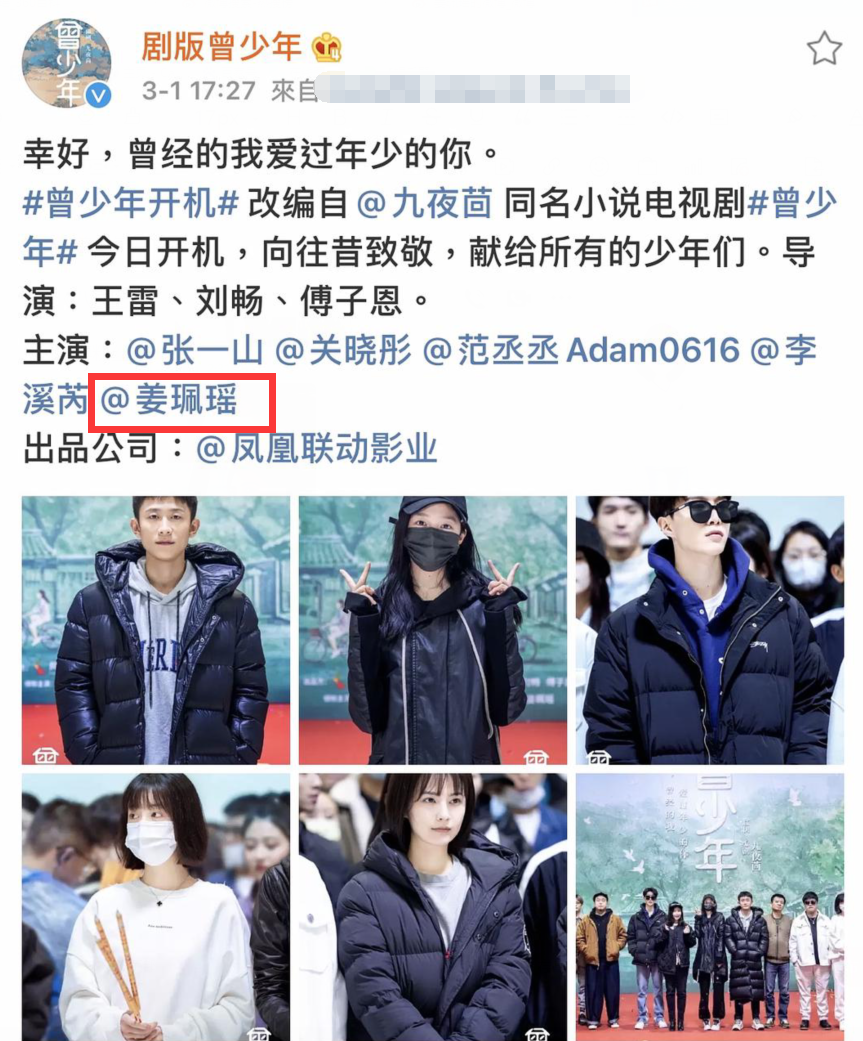The width and height of the screenshot is (863, 1041).
Task: Open the @范丞丞 Adam0616 mention
Action: pos(581,351)
